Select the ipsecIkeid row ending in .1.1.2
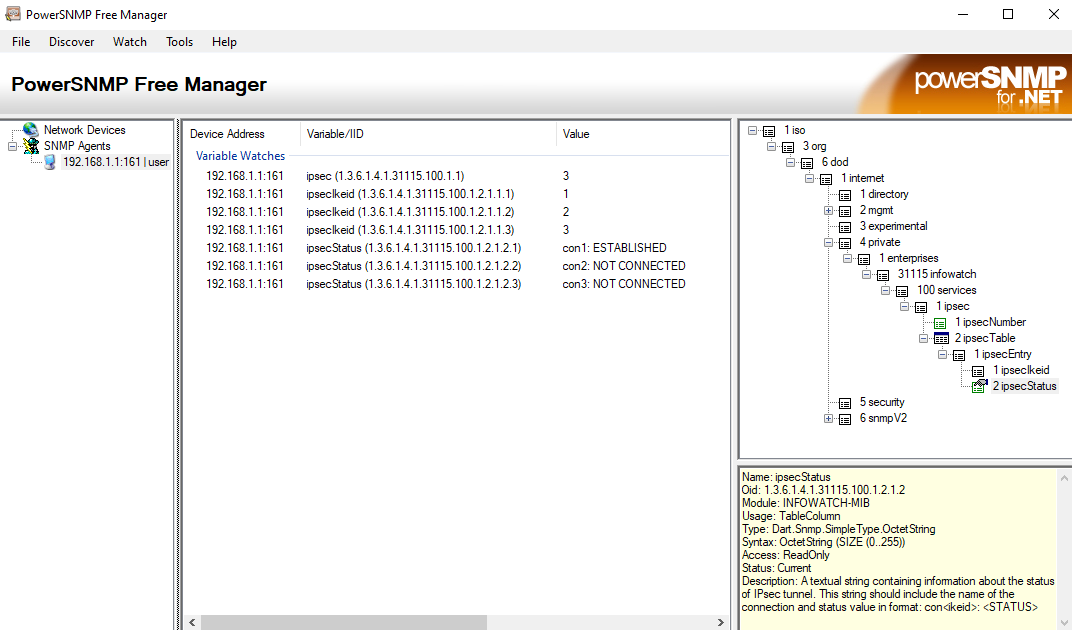 (x=455, y=212)
